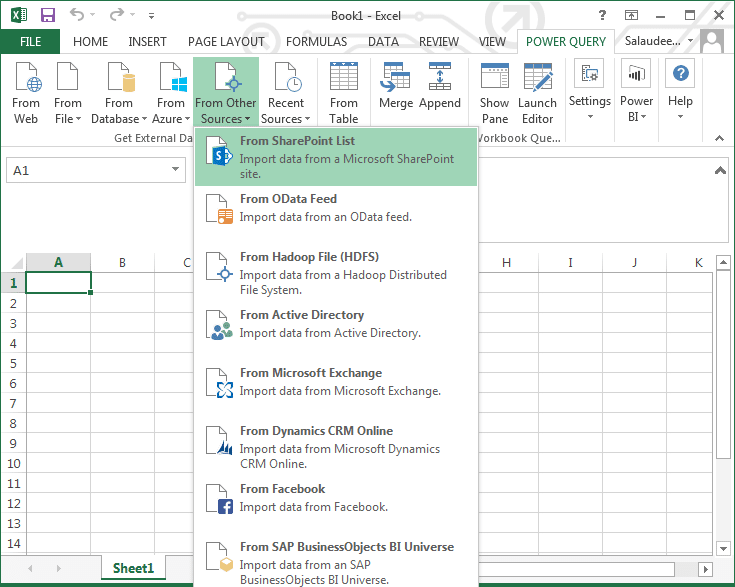Click next sheet navigation arrow
735x587 pixels.
59,569
